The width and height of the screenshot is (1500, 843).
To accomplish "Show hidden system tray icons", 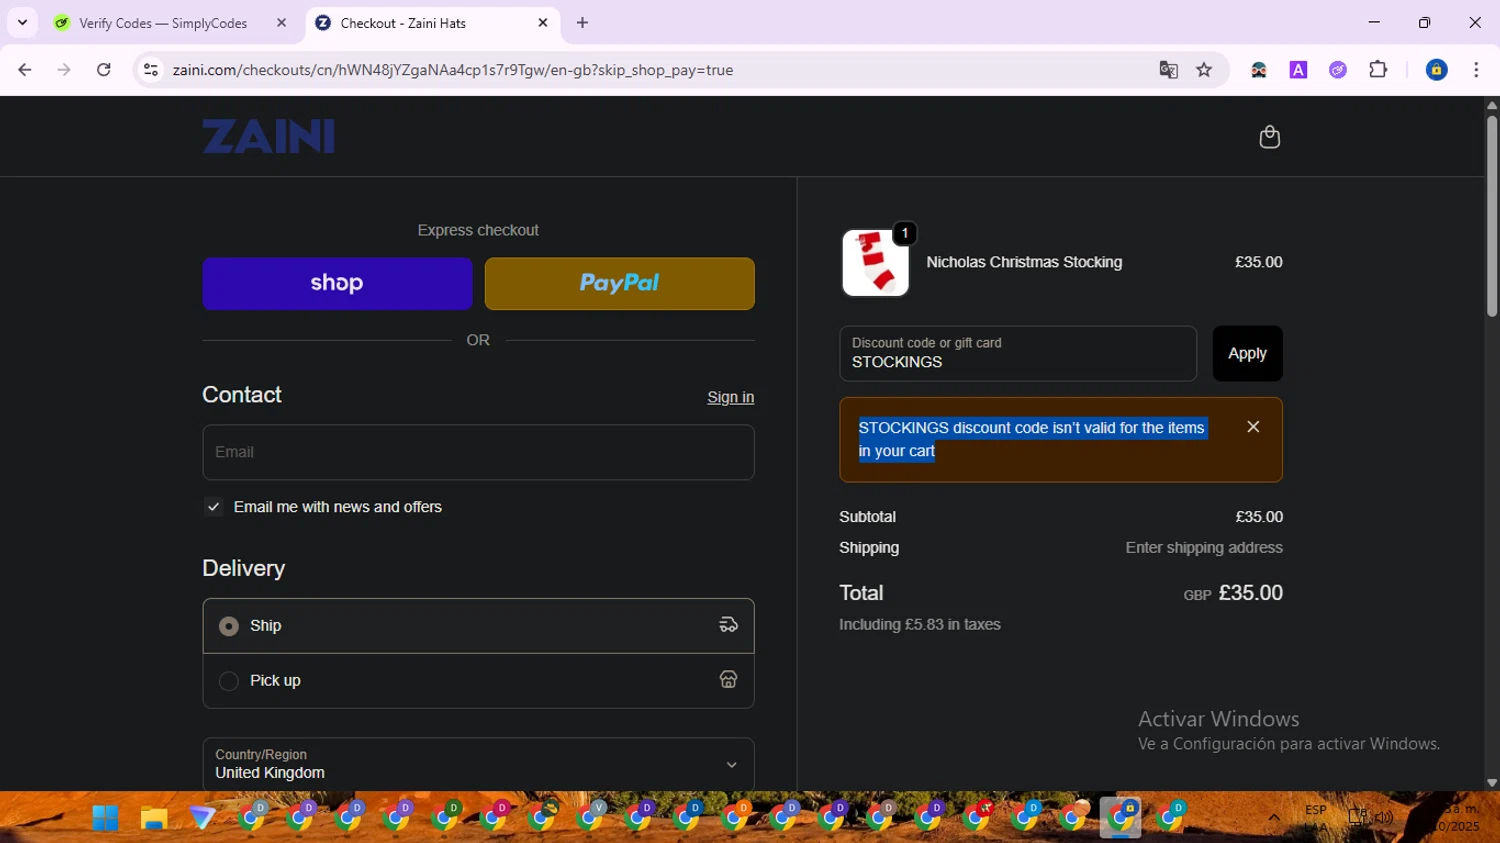I will pyautogui.click(x=1273, y=818).
